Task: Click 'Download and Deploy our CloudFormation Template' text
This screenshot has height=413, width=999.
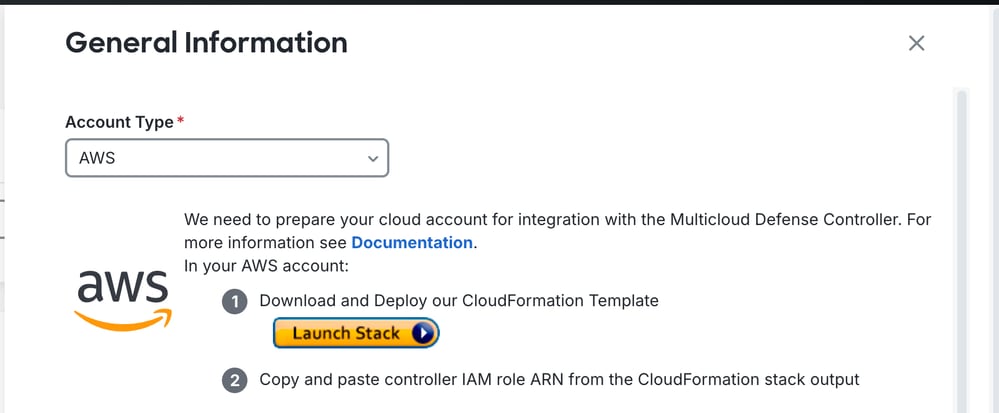Action: pyautogui.click(x=459, y=300)
